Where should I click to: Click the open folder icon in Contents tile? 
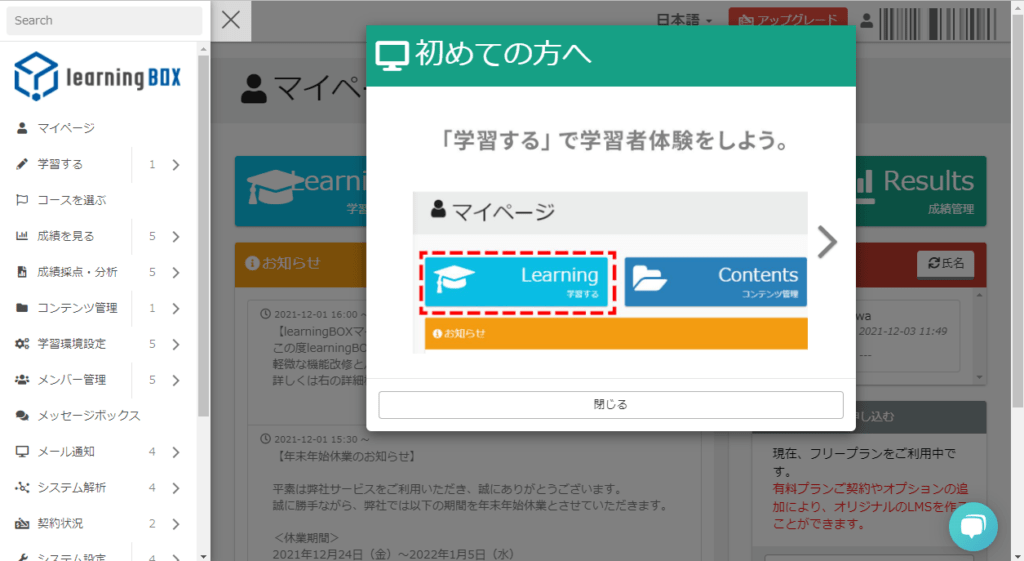[x=649, y=278]
